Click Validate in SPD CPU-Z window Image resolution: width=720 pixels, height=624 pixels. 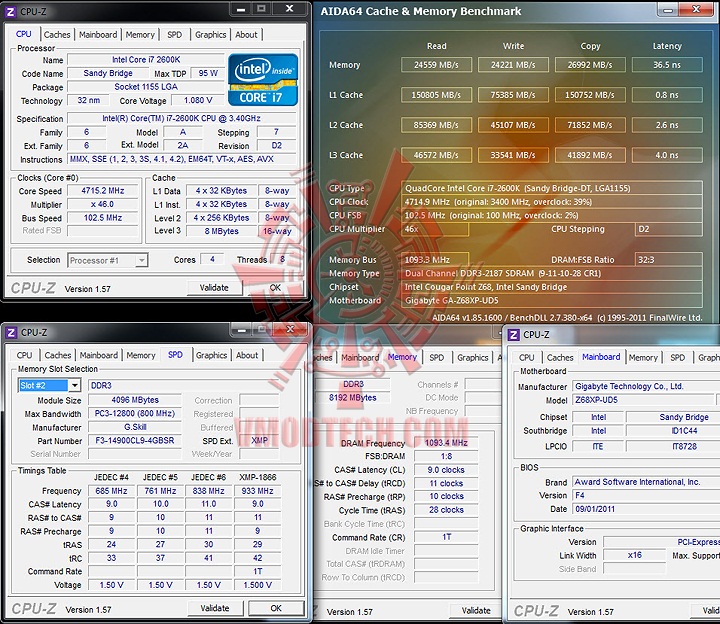[214, 608]
